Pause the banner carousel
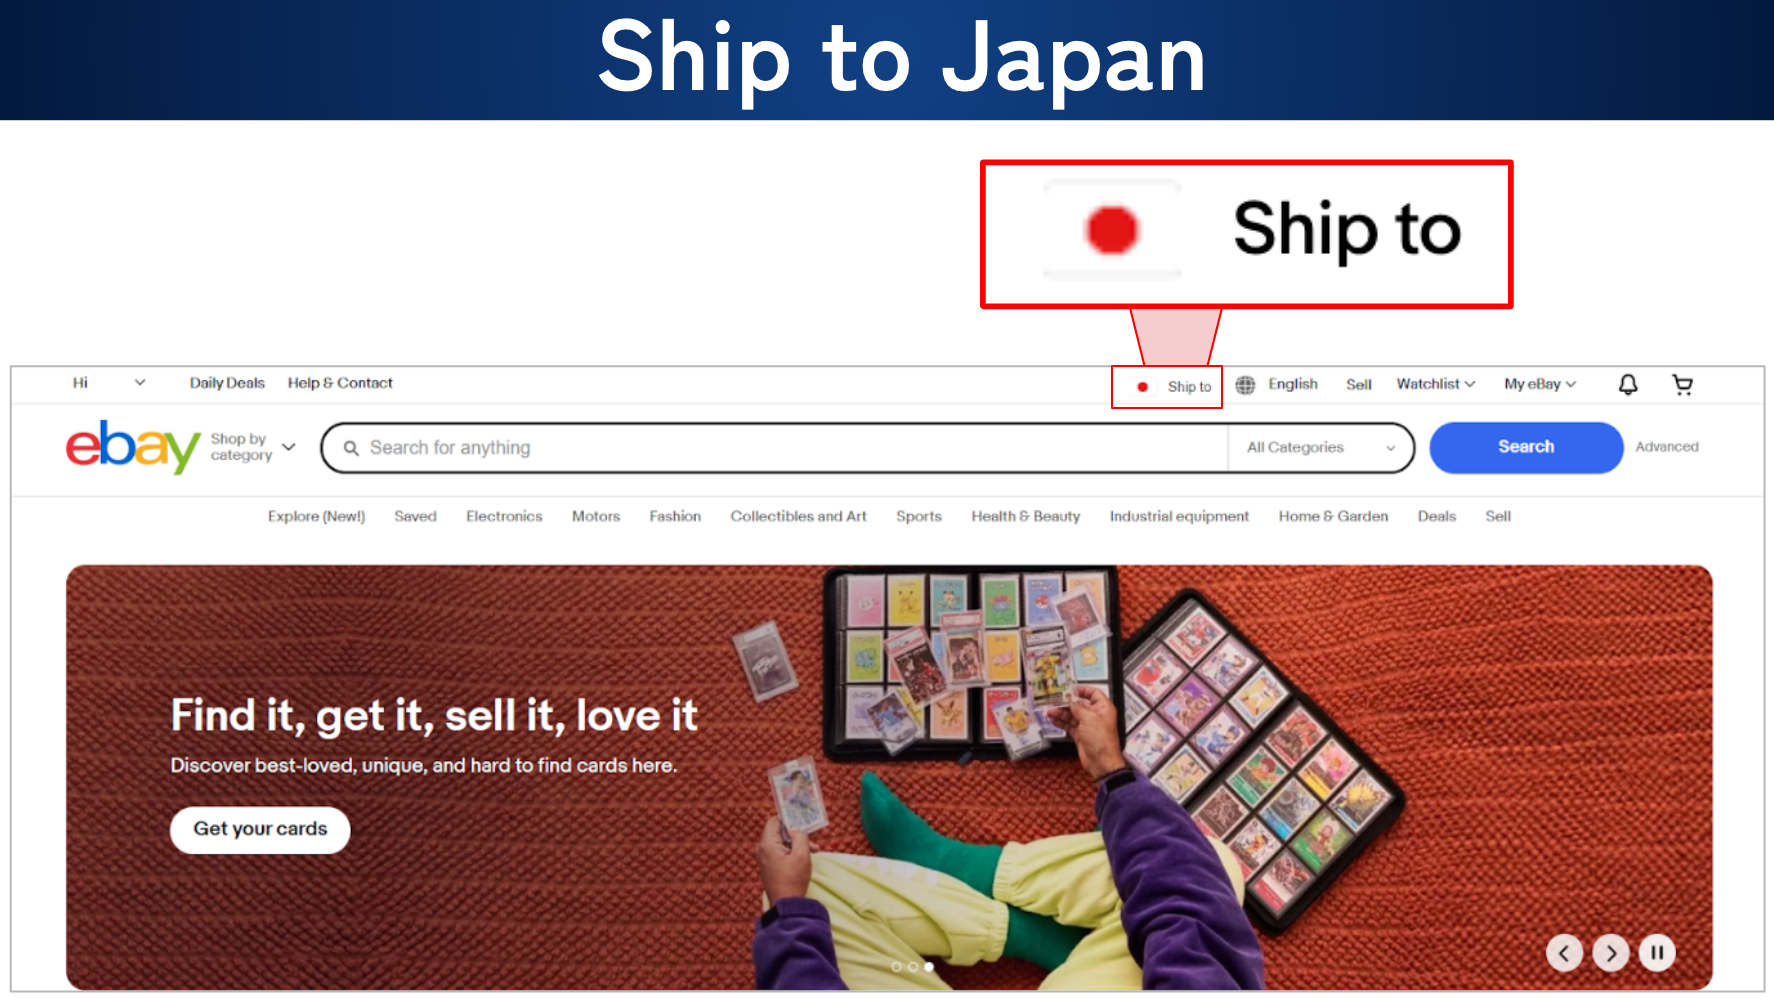Image resolution: width=1774 pixels, height=998 pixels. tap(1657, 953)
